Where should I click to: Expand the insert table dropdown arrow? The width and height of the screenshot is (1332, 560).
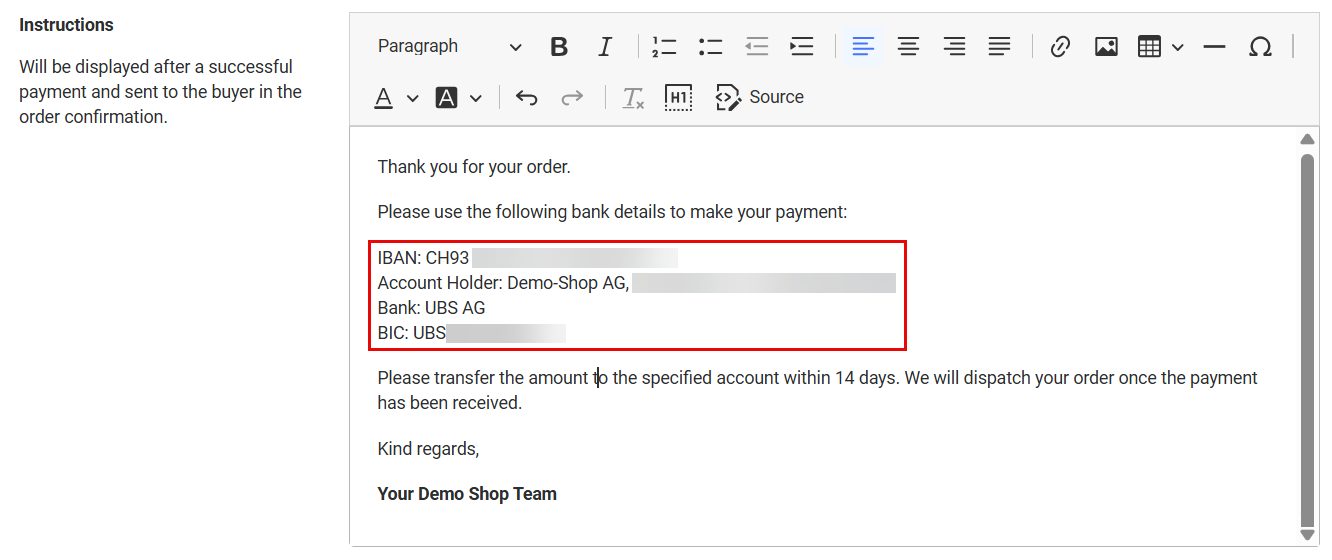pyautogui.click(x=1178, y=47)
